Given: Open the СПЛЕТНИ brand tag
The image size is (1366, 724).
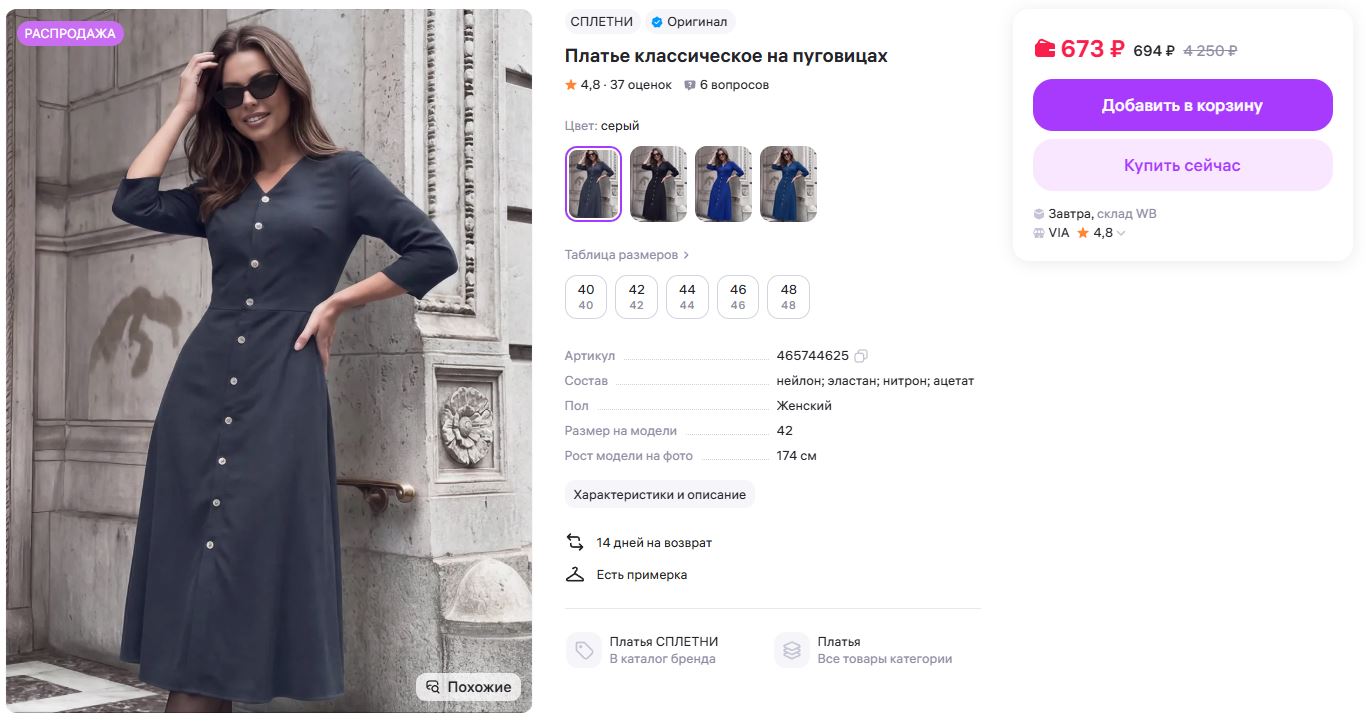Looking at the screenshot, I should [602, 22].
